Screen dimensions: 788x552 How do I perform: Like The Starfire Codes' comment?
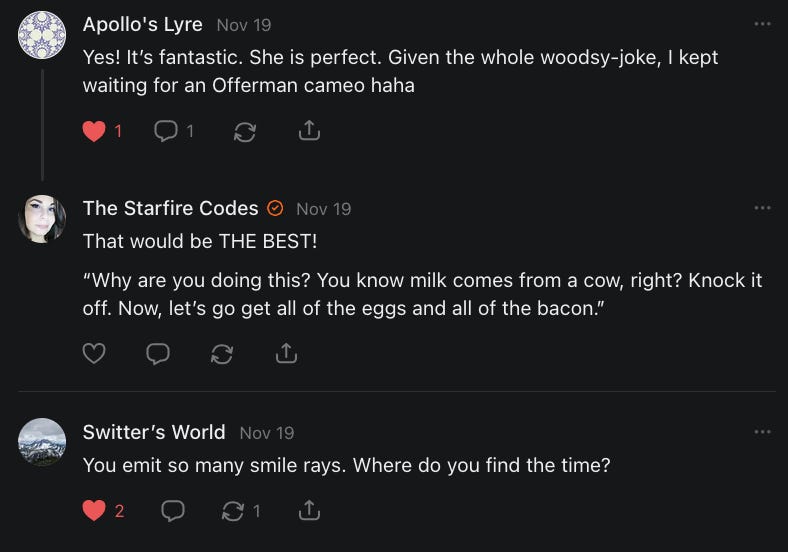click(94, 353)
